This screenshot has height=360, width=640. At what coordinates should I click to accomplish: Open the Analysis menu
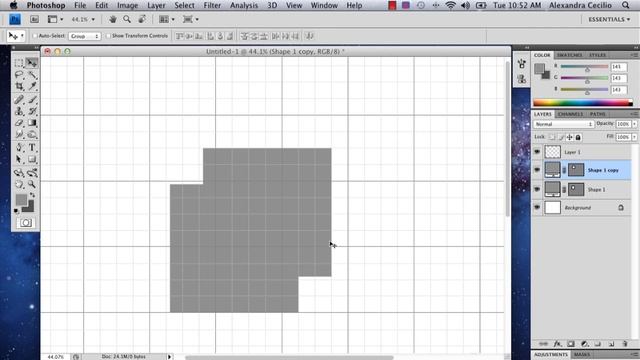pyautogui.click(x=244, y=5)
